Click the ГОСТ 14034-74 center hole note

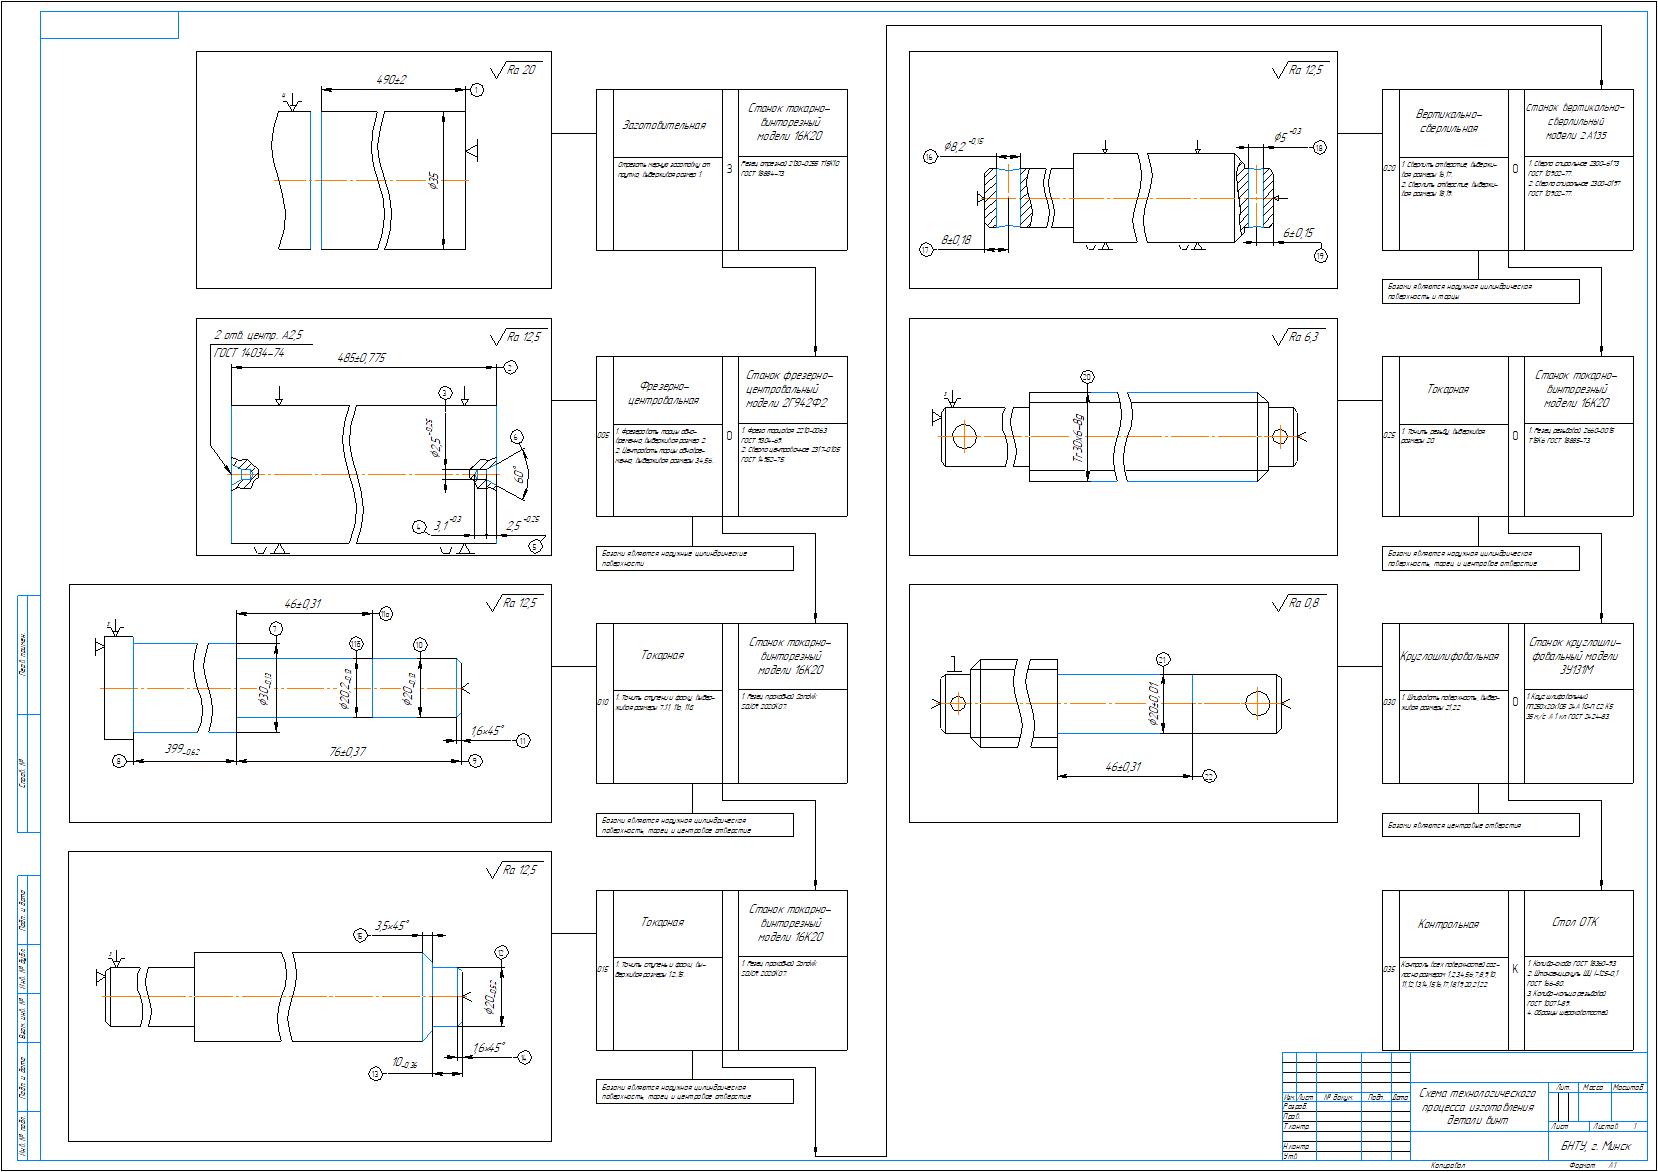pyautogui.click(x=250, y=352)
